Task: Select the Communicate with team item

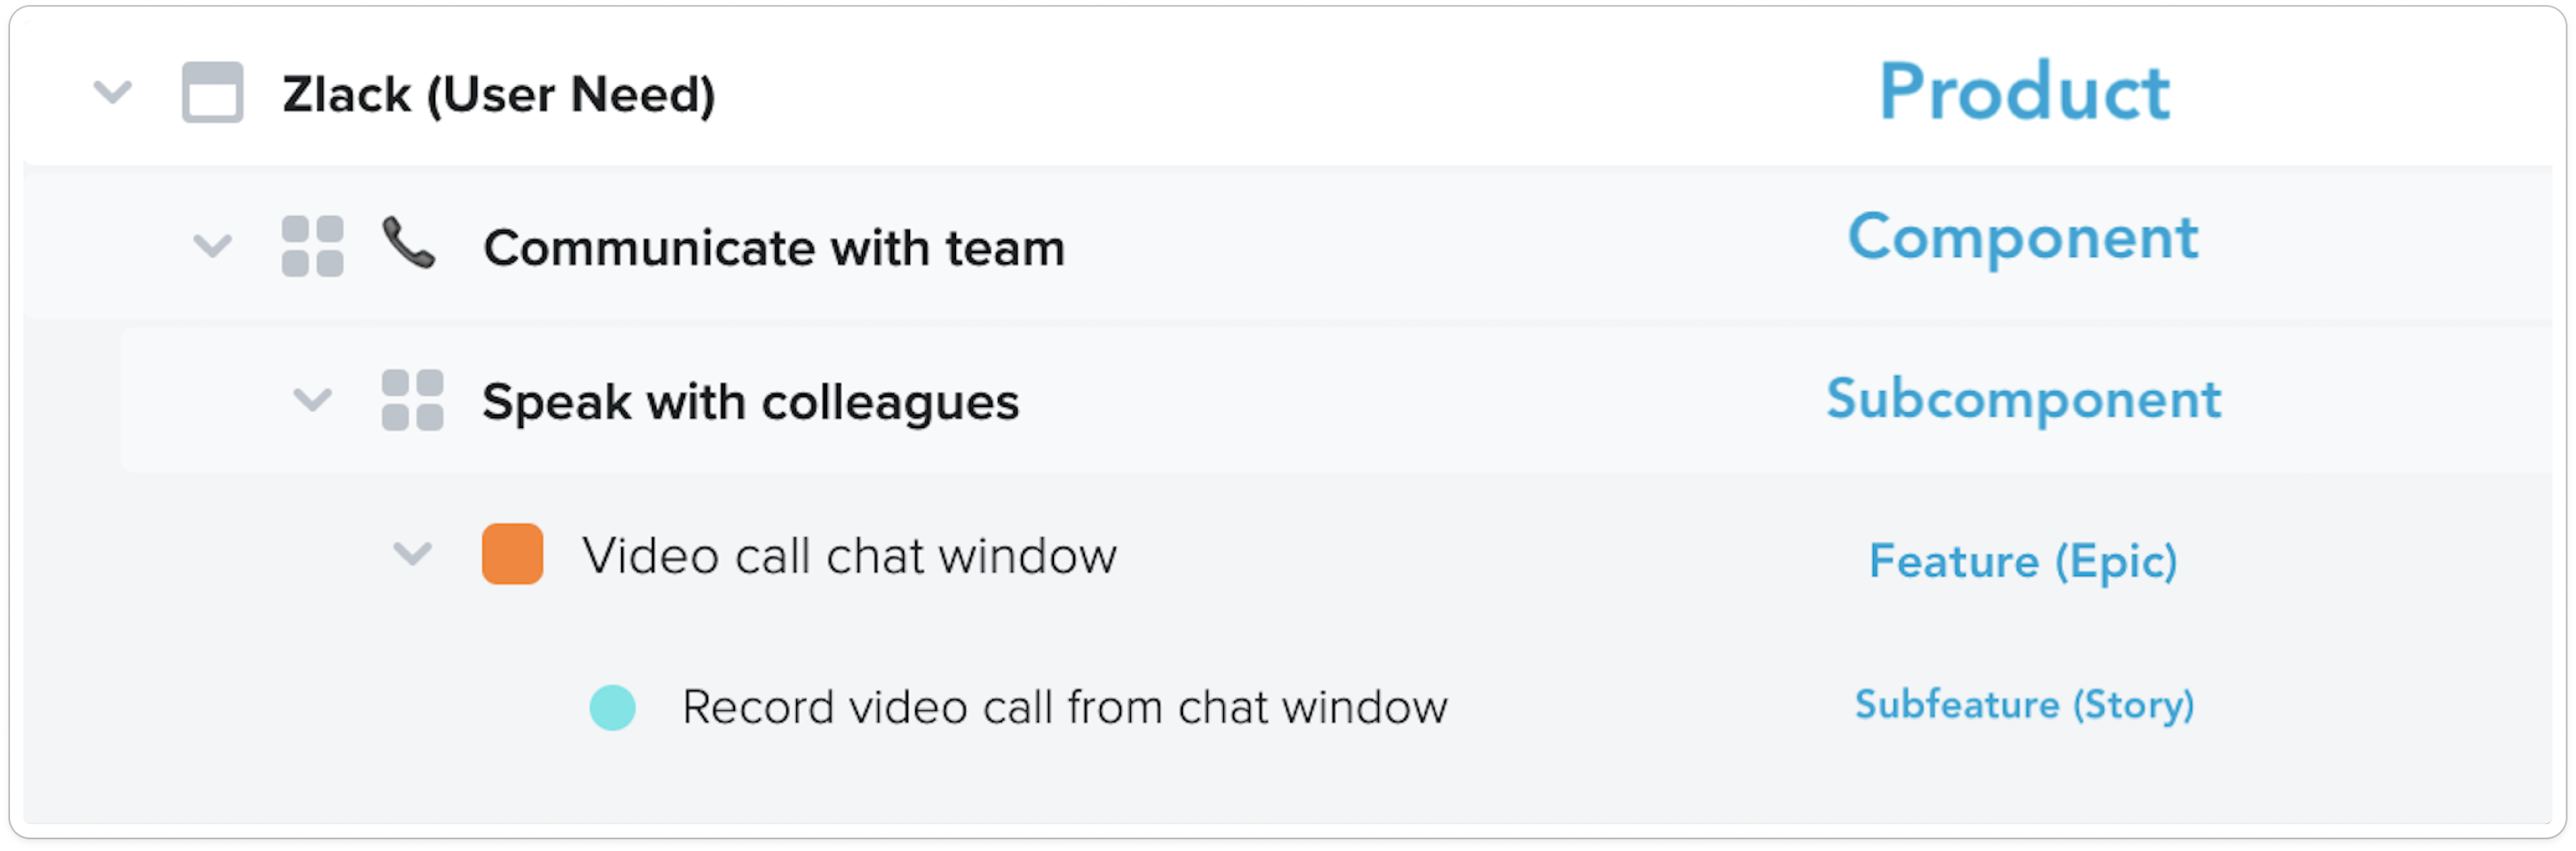Action: pos(773,248)
